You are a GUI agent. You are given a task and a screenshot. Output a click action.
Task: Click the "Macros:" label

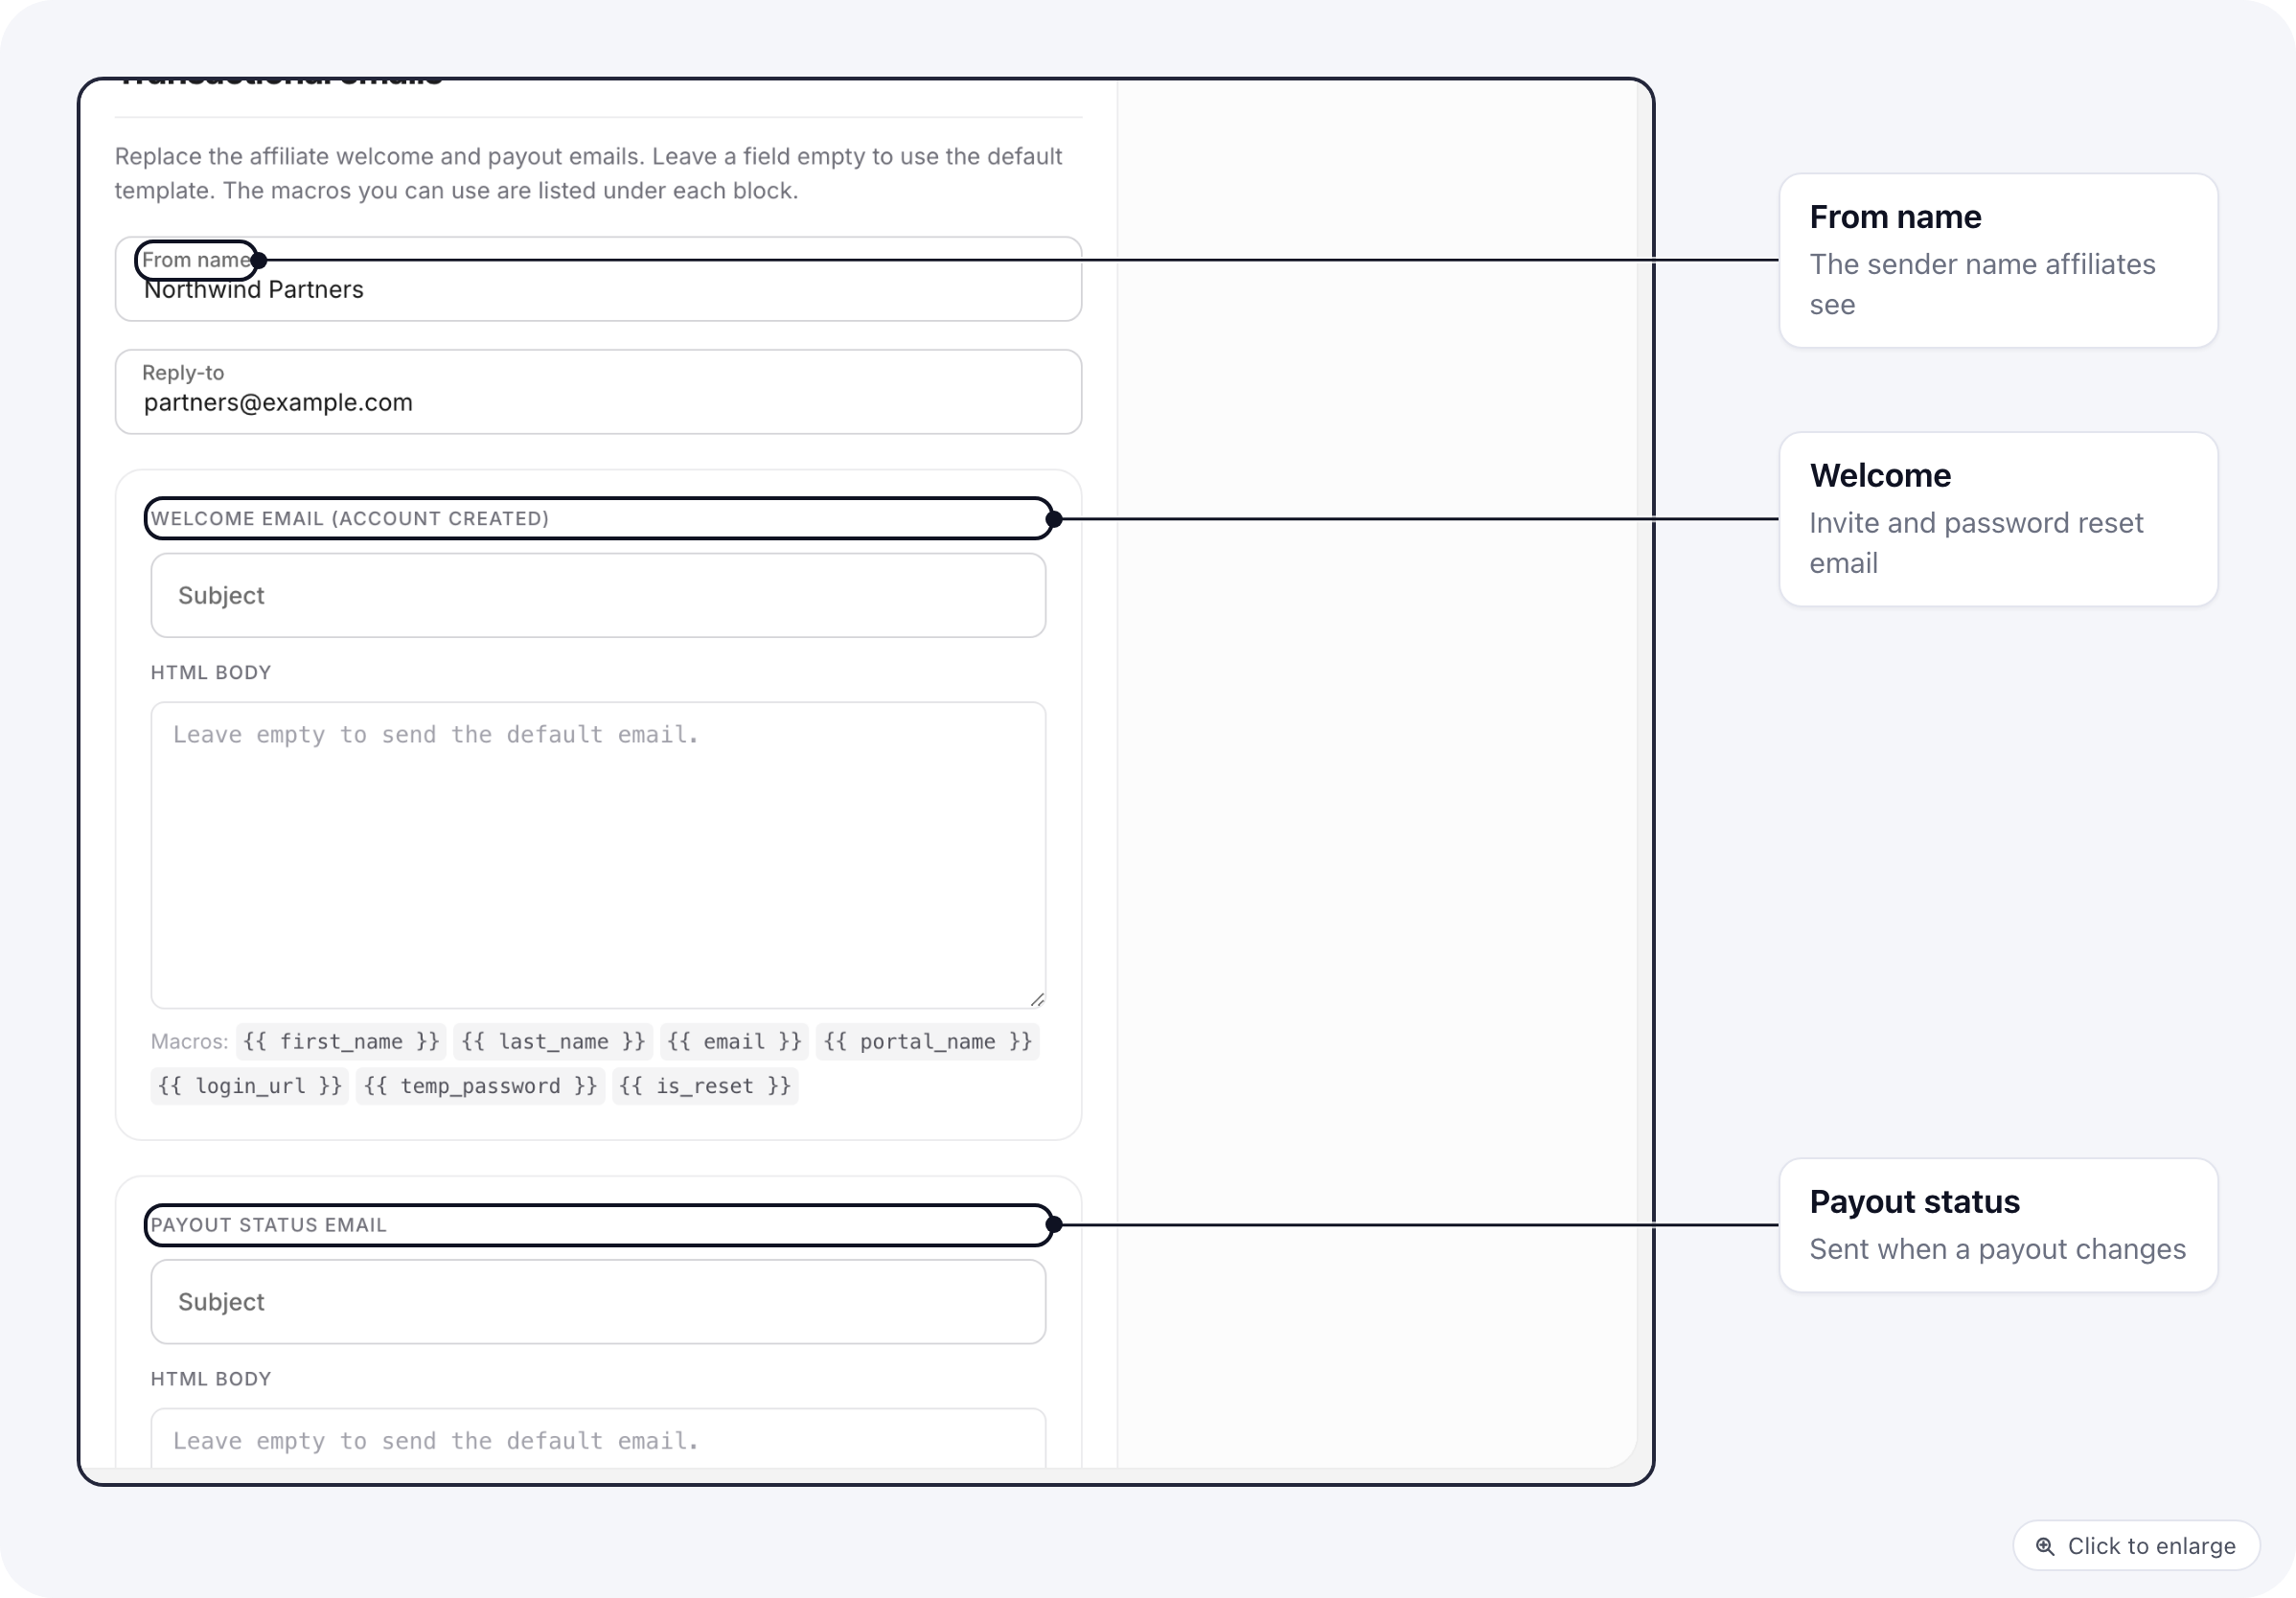189,1041
